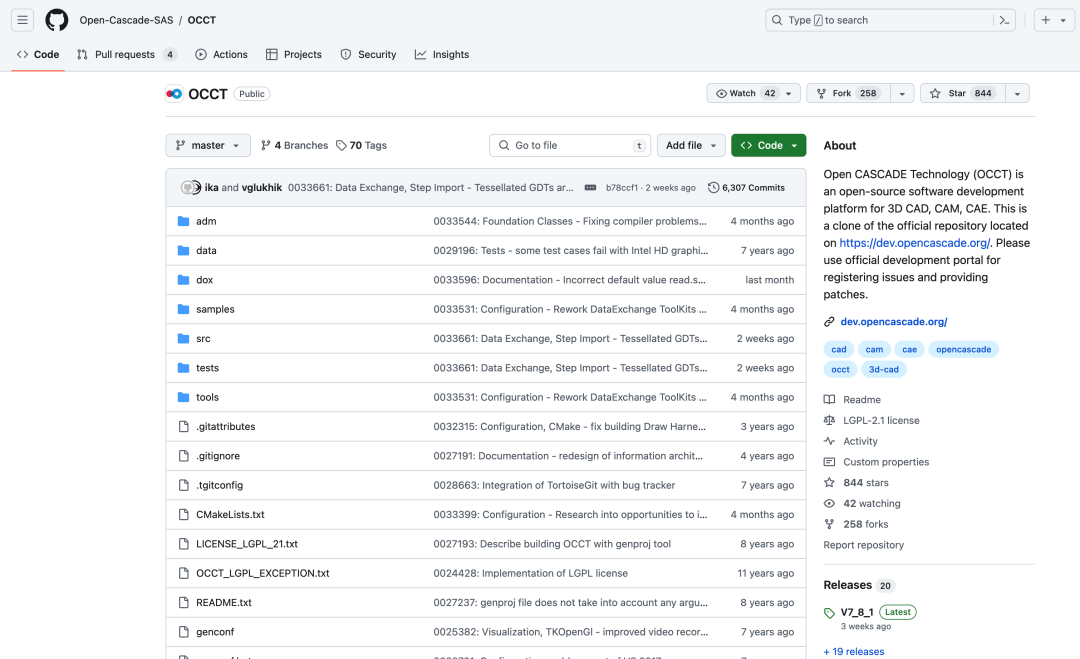This screenshot has width=1080, height=659.
Task: Open the Security tab
Action: point(368,54)
